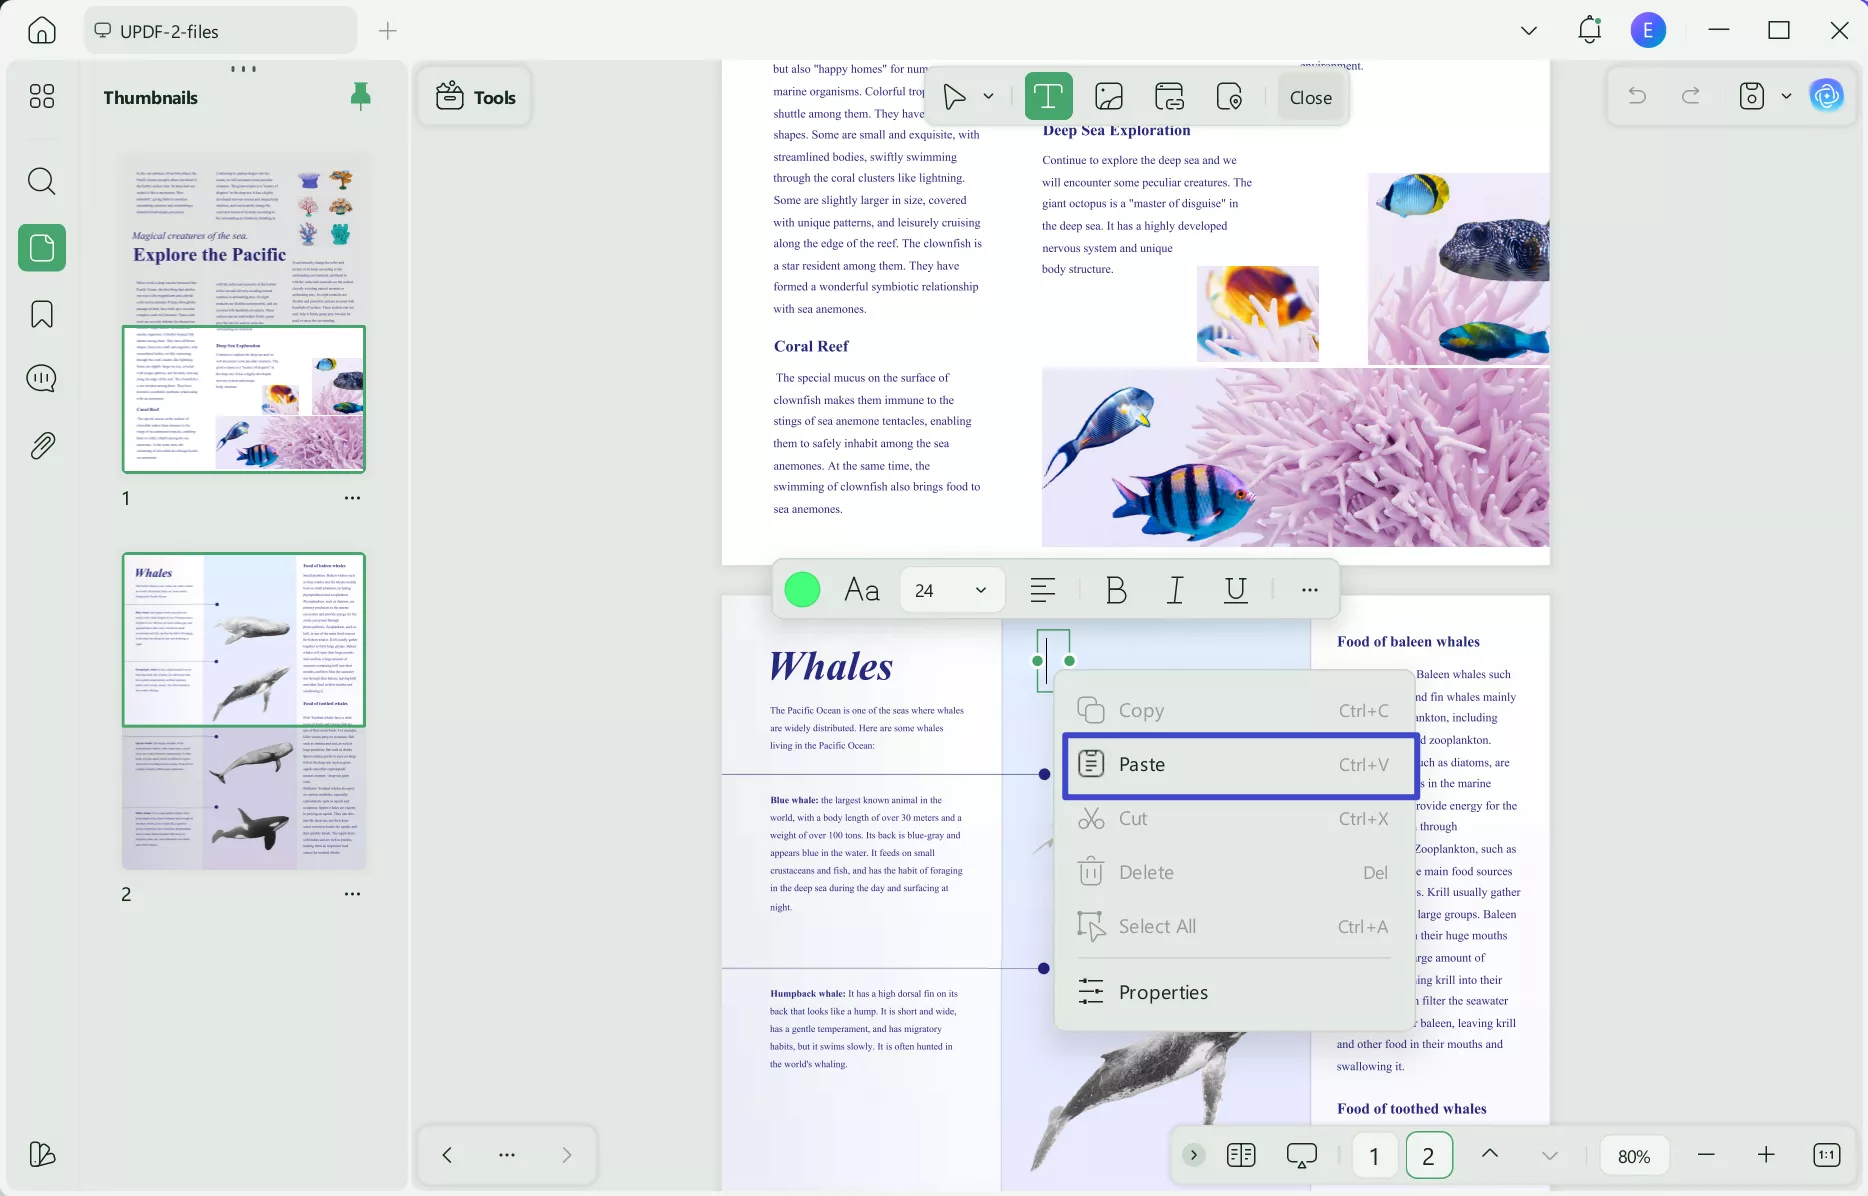Open the font size dropdown showing 24
Image resolution: width=1868 pixels, height=1196 pixels.
(950, 590)
